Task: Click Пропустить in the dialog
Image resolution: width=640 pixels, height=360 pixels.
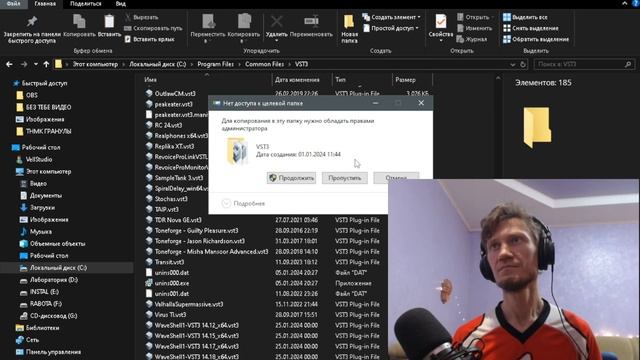Action: 344,178
